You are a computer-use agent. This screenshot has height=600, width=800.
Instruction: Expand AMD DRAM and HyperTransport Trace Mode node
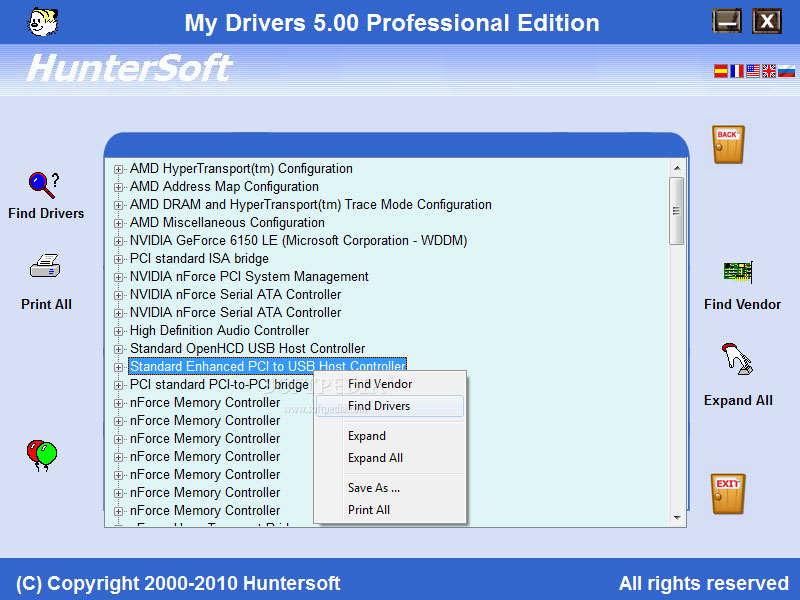tap(118, 205)
